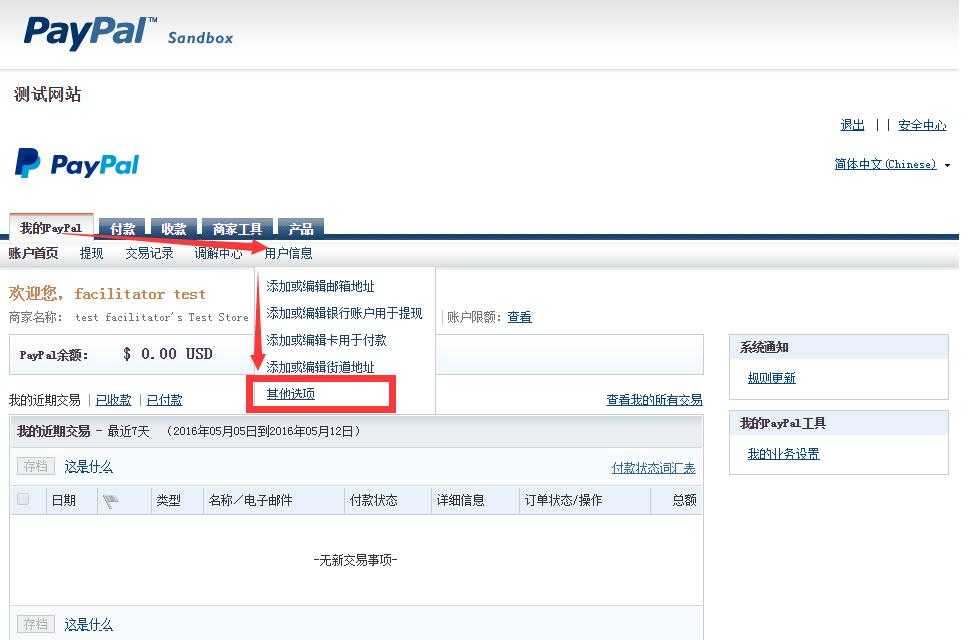
Task: Open 查看我的所有交易 link
Action: click(x=654, y=400)
